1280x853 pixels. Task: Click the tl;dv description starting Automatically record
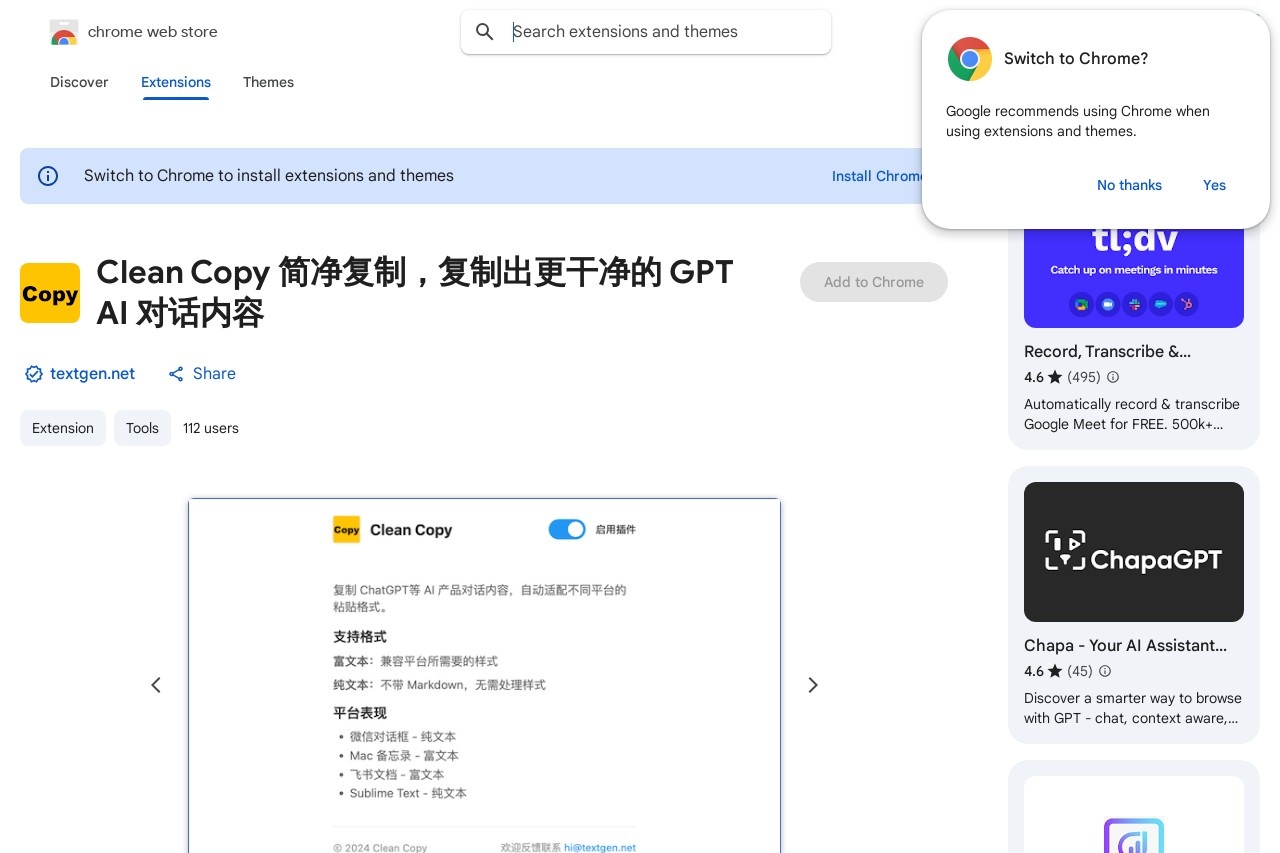[x=1132, y=414]
